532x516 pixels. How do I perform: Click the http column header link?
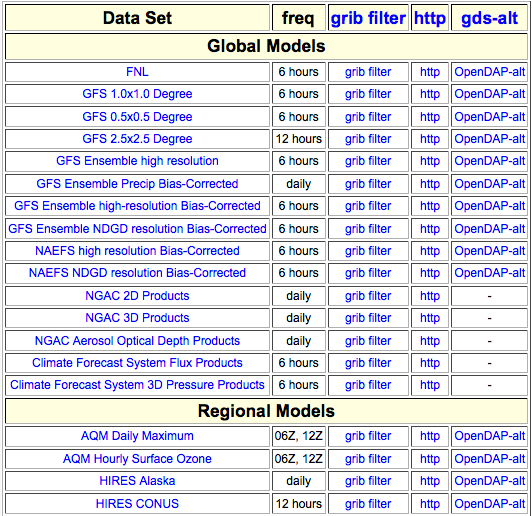430,18
